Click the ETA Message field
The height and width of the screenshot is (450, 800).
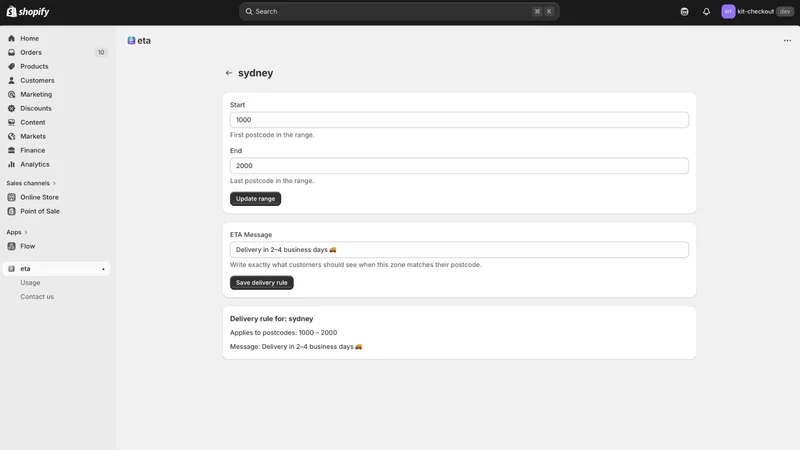[x=459, y=249]
